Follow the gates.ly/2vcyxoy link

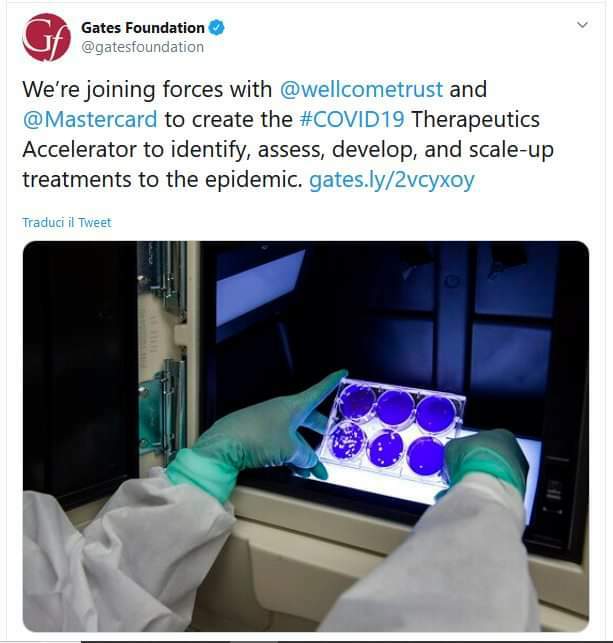pyautogui.click(x=392, y=180)
